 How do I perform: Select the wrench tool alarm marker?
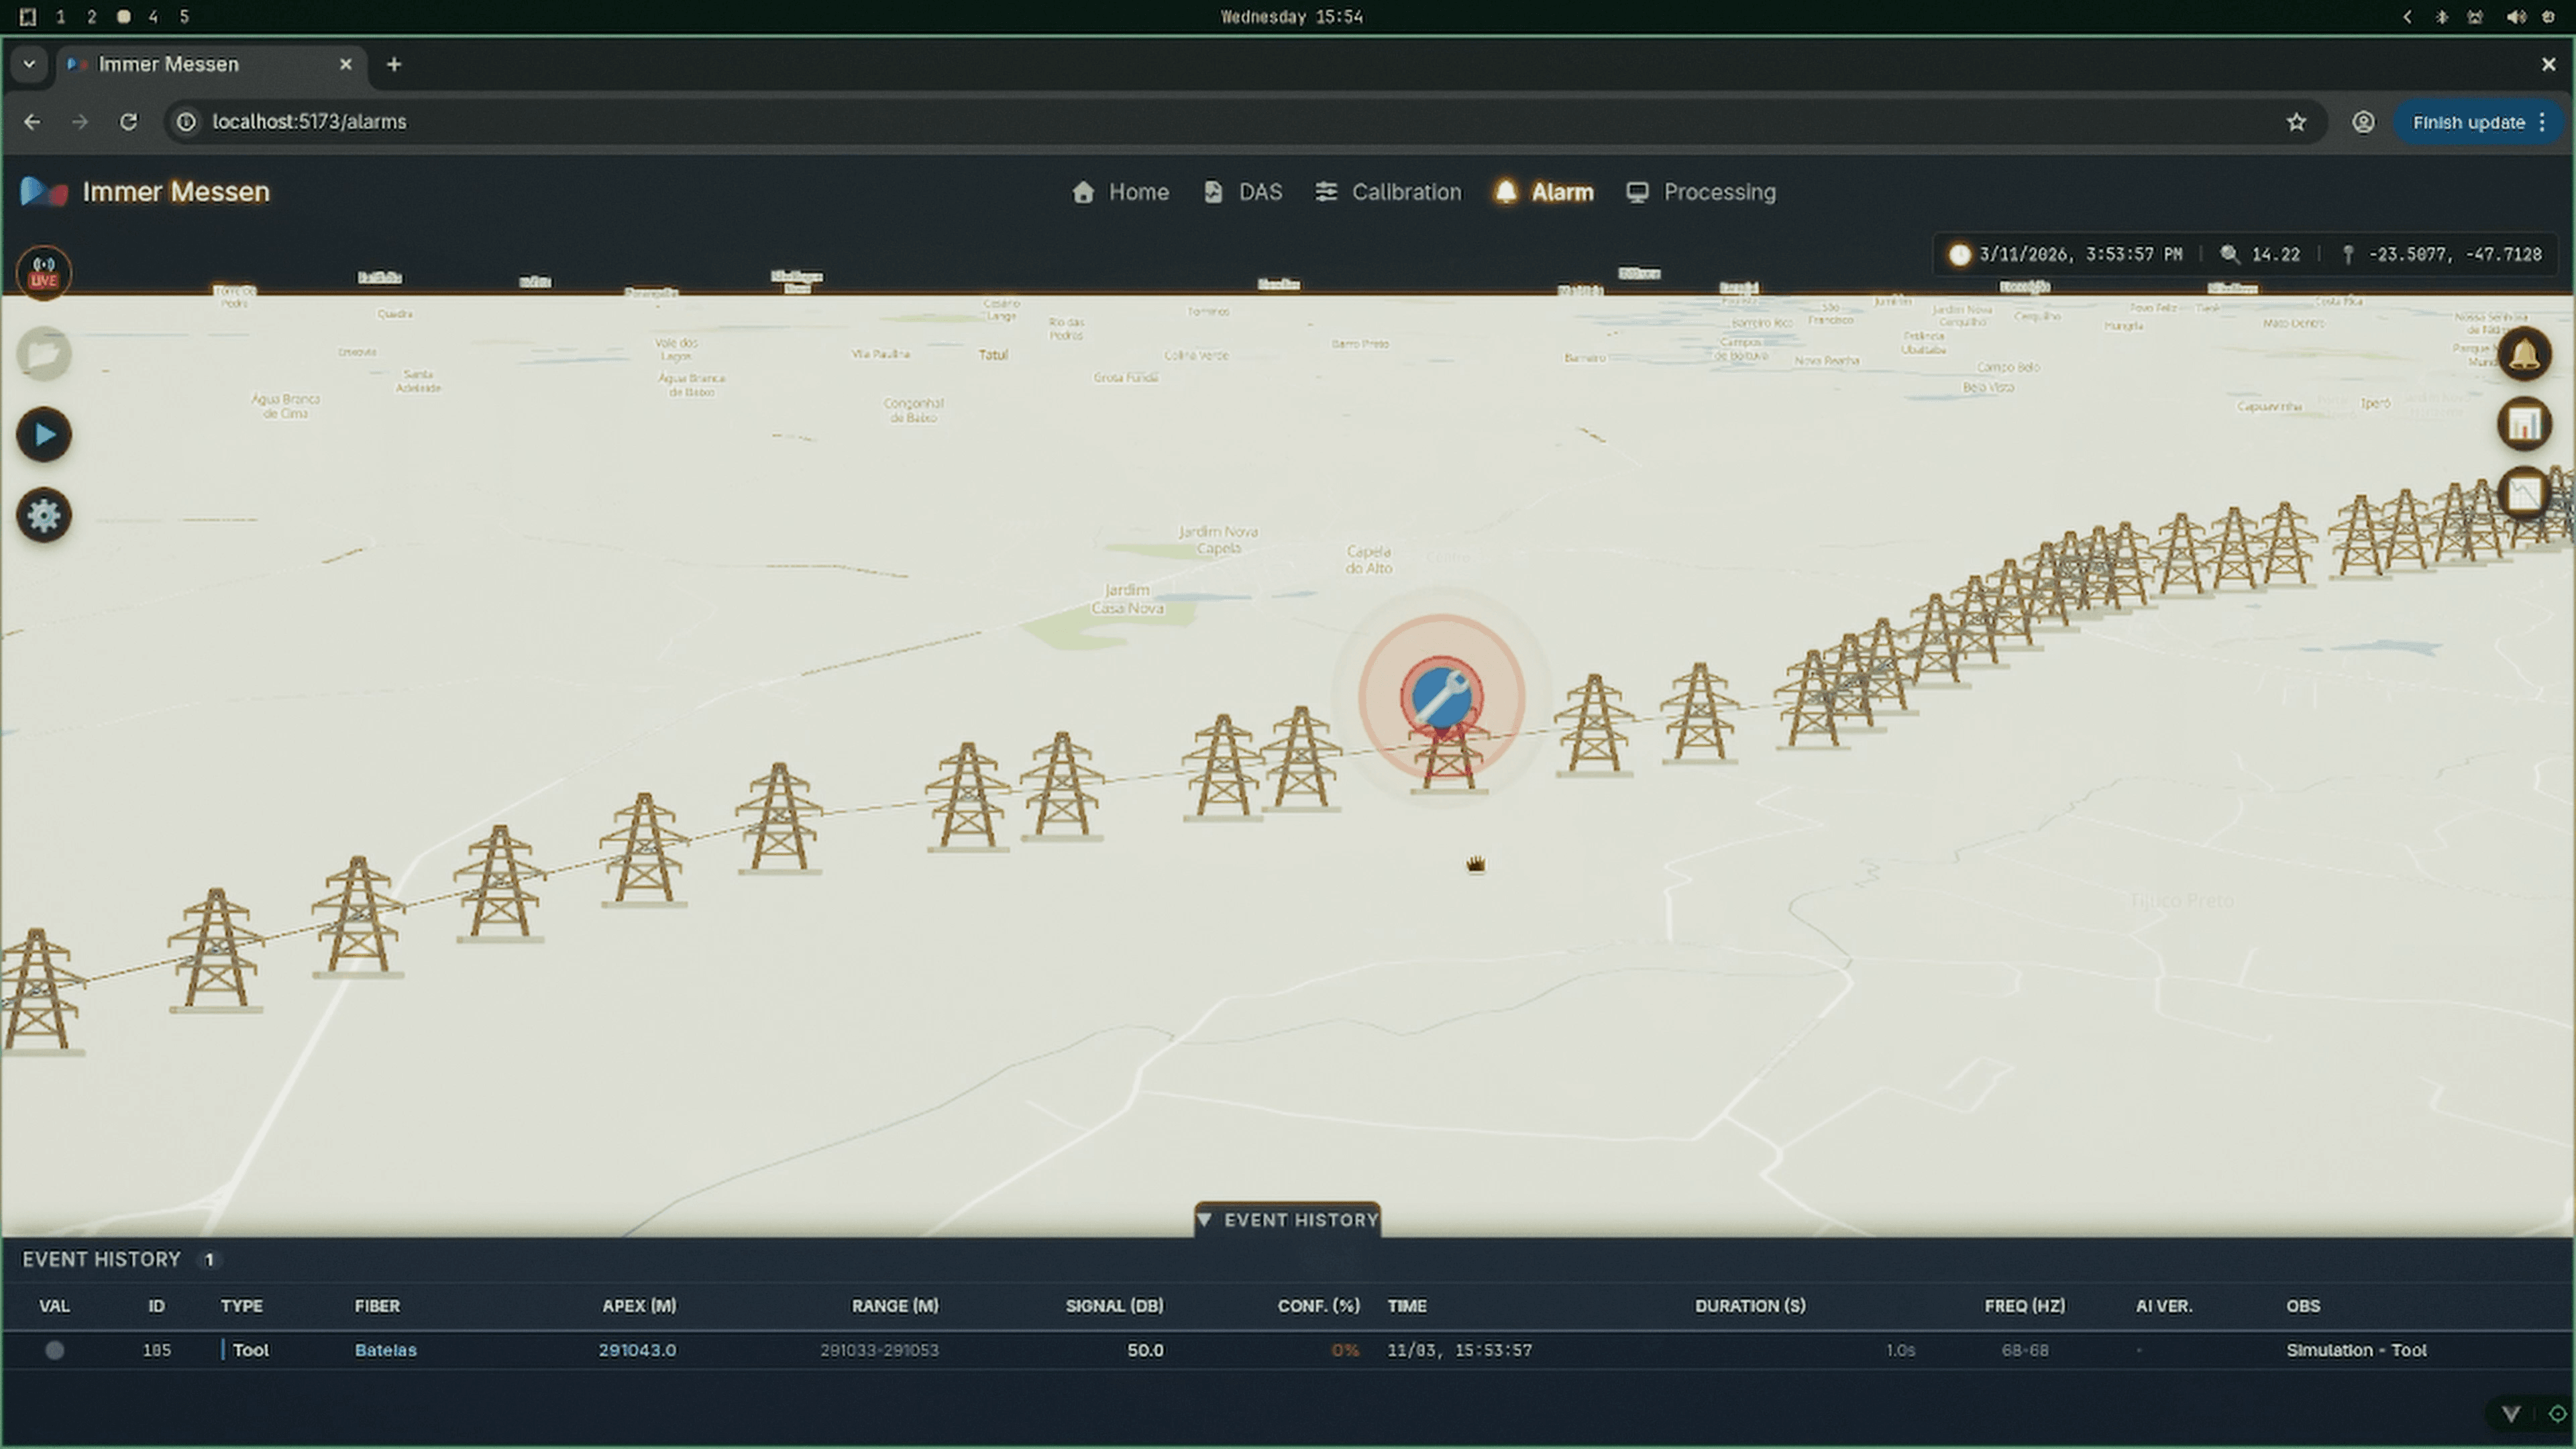click(x=1441, y=696)
